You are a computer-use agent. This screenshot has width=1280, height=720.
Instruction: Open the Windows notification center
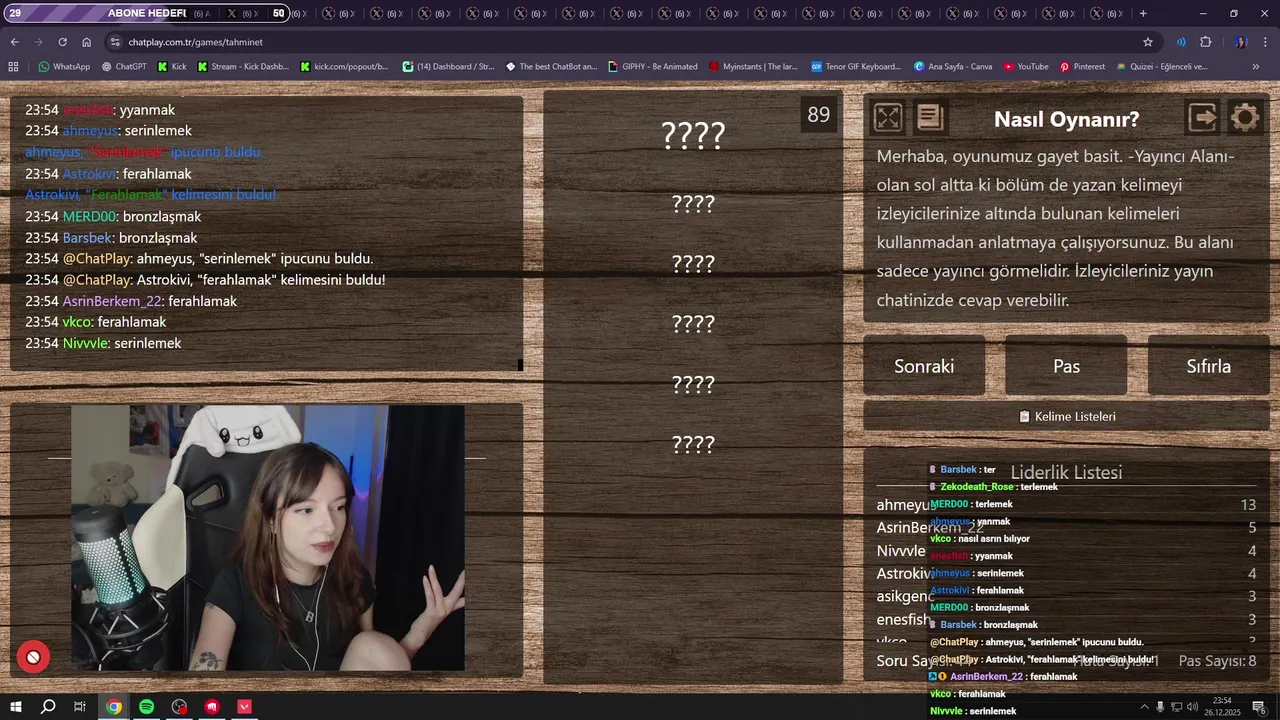(1258, 707)
